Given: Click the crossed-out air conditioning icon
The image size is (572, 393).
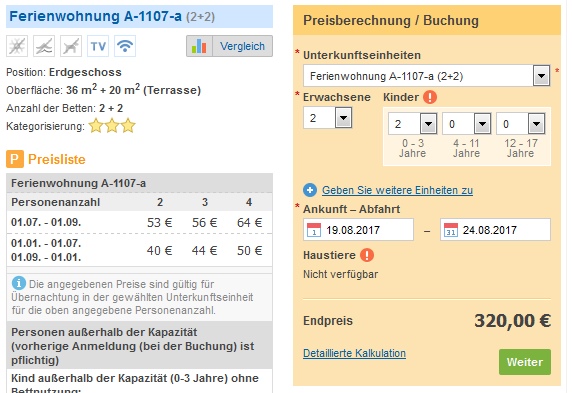Looking at the screenshot, I should (17, 46).
